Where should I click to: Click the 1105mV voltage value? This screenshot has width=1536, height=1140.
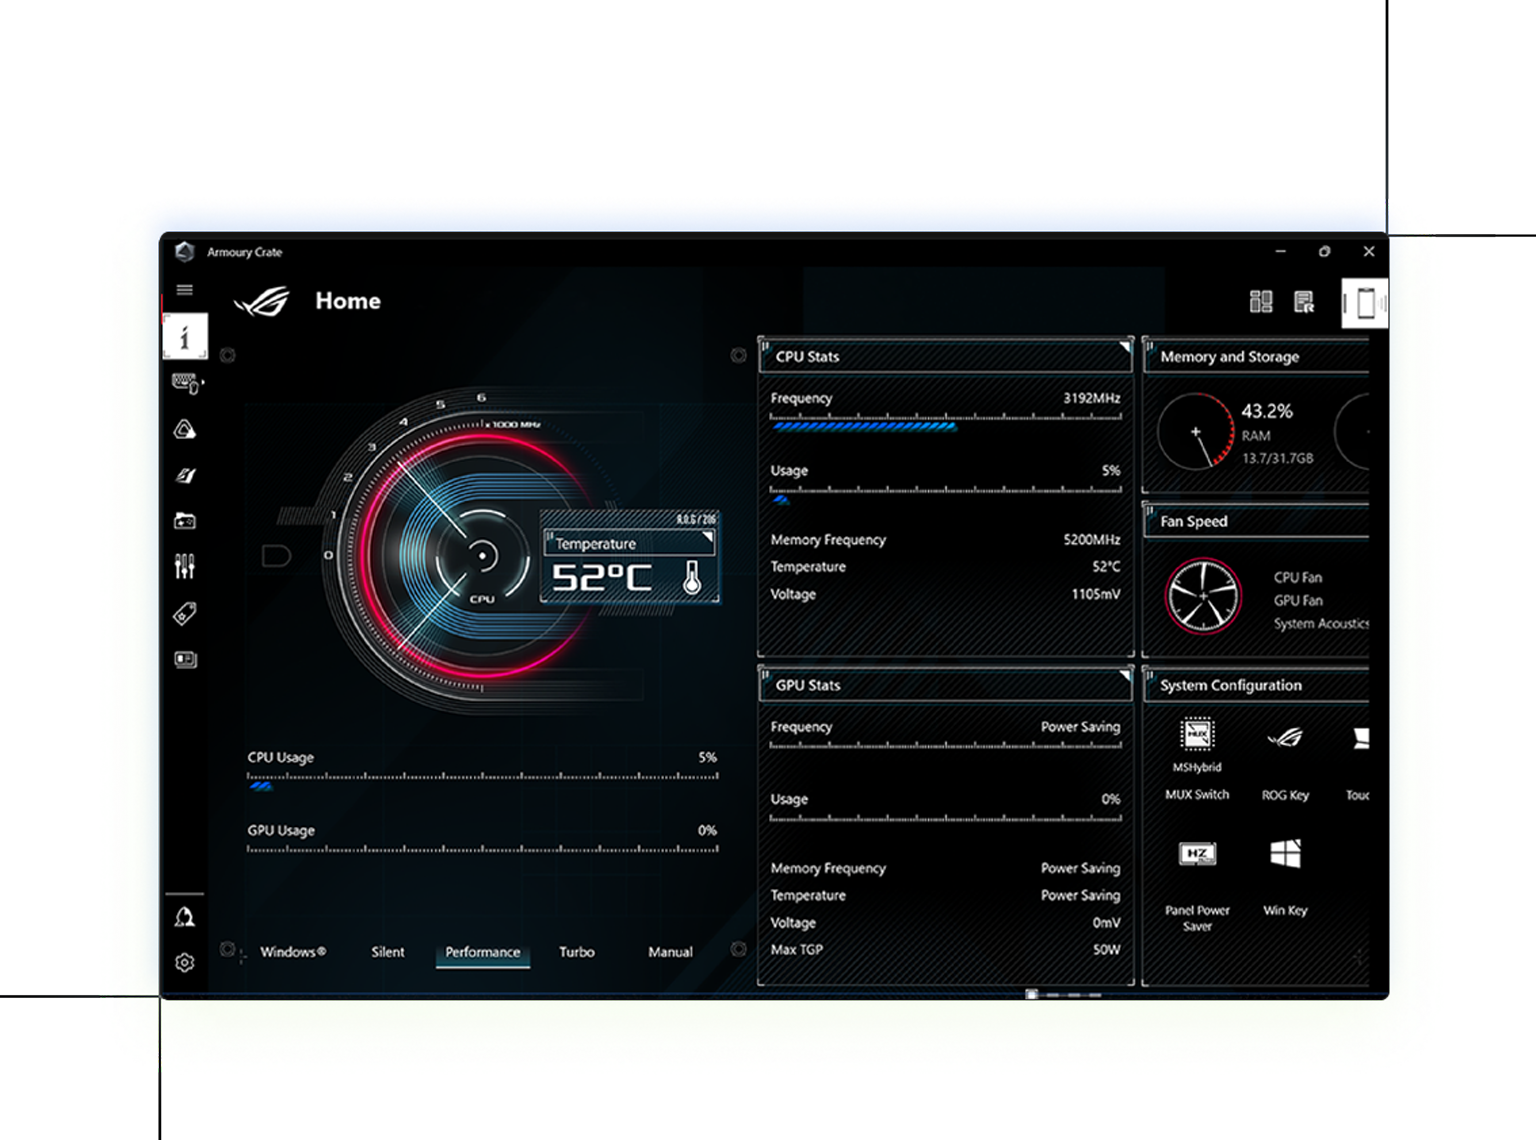point(1095,594)
